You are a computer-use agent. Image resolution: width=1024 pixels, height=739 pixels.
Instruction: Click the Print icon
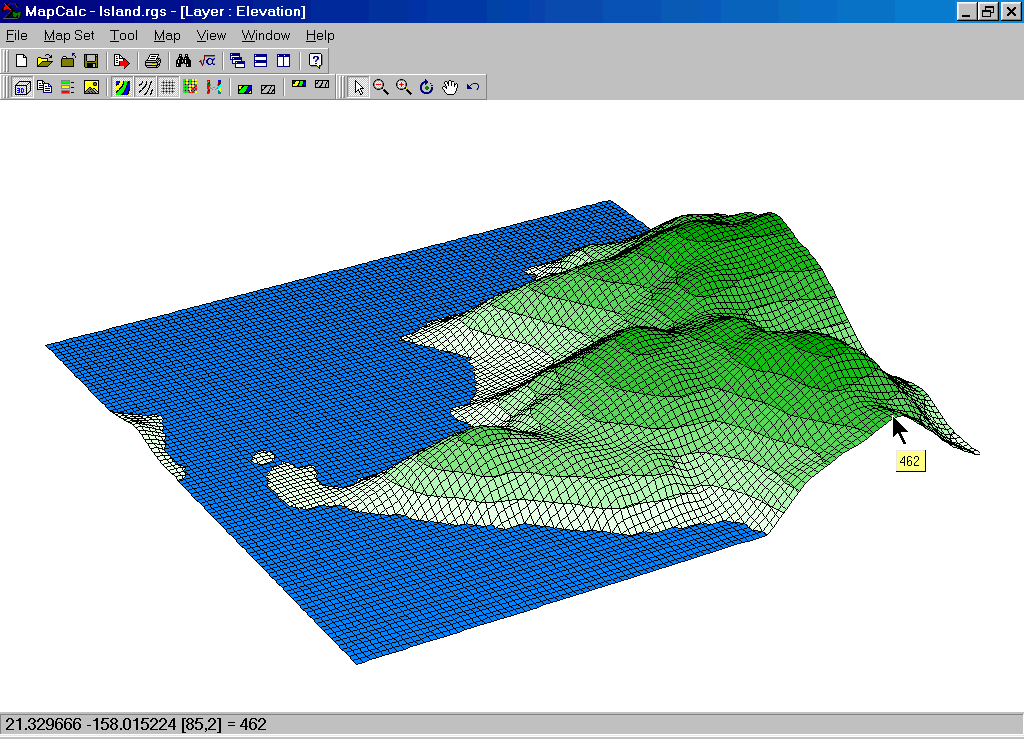[x=153, y=61]
